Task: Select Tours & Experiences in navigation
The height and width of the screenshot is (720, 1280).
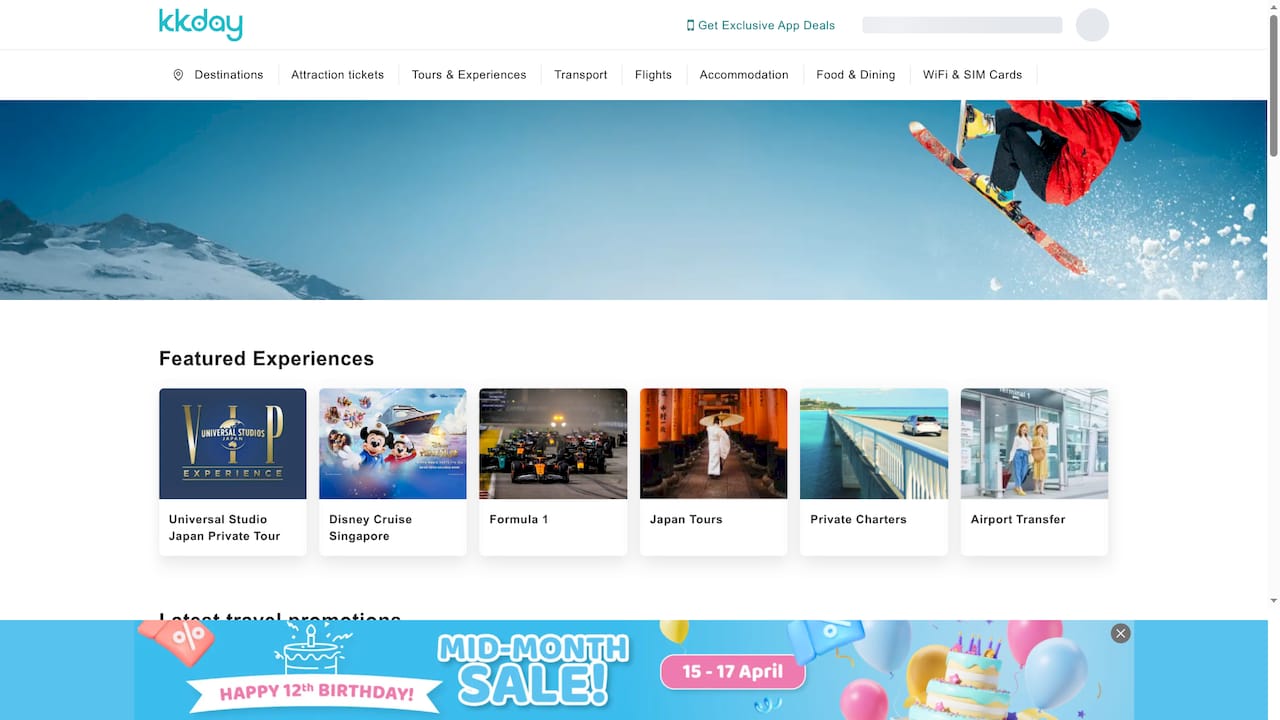Action: (x=469, y=75)
